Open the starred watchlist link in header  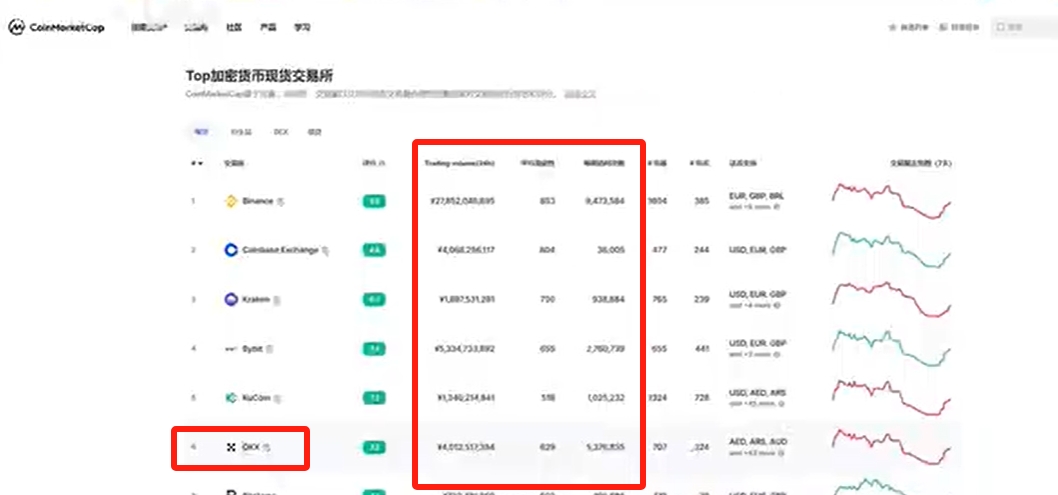tap(909, 28)
